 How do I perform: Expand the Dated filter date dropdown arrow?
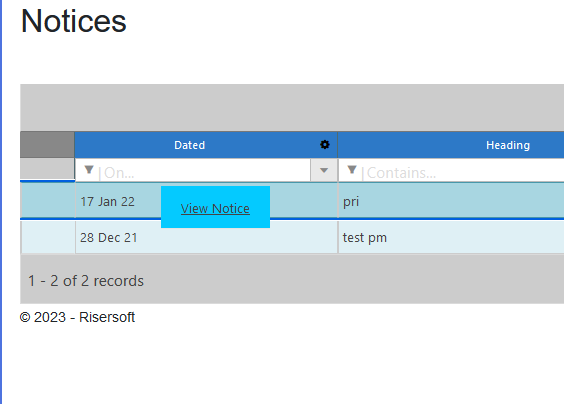tap(324, 170)
